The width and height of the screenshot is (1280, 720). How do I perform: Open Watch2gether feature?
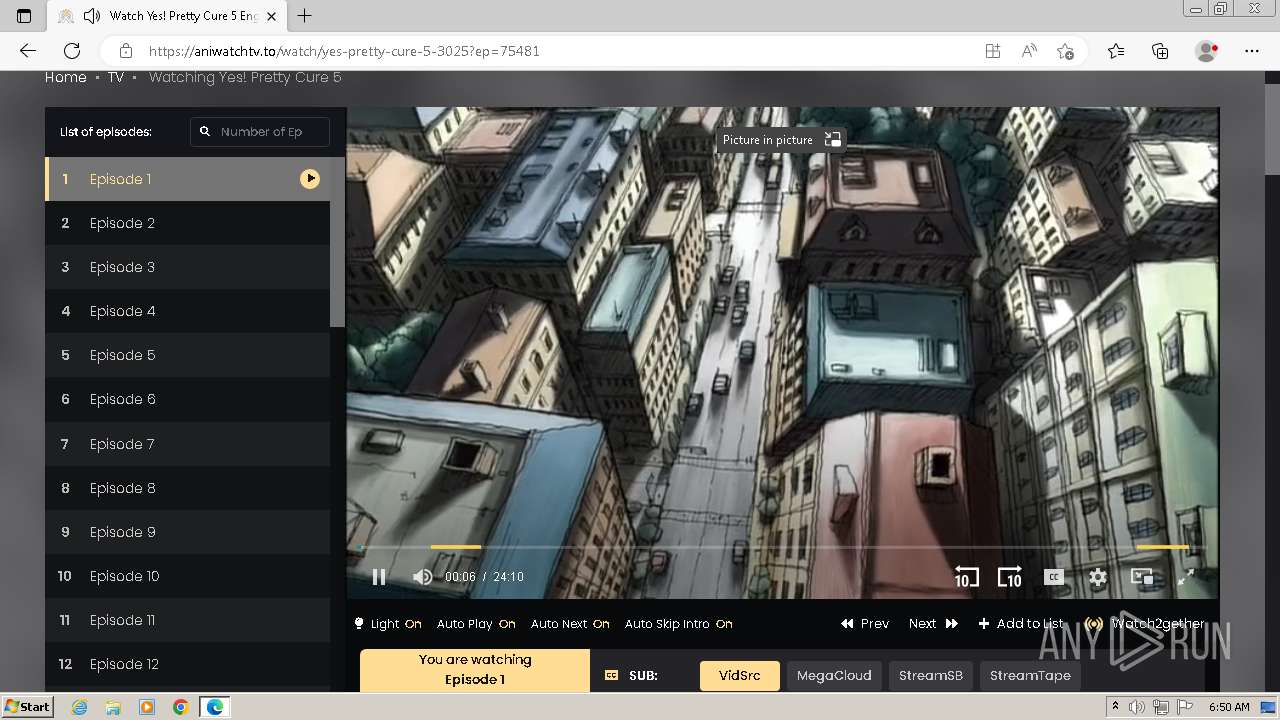coord(1145,623)
